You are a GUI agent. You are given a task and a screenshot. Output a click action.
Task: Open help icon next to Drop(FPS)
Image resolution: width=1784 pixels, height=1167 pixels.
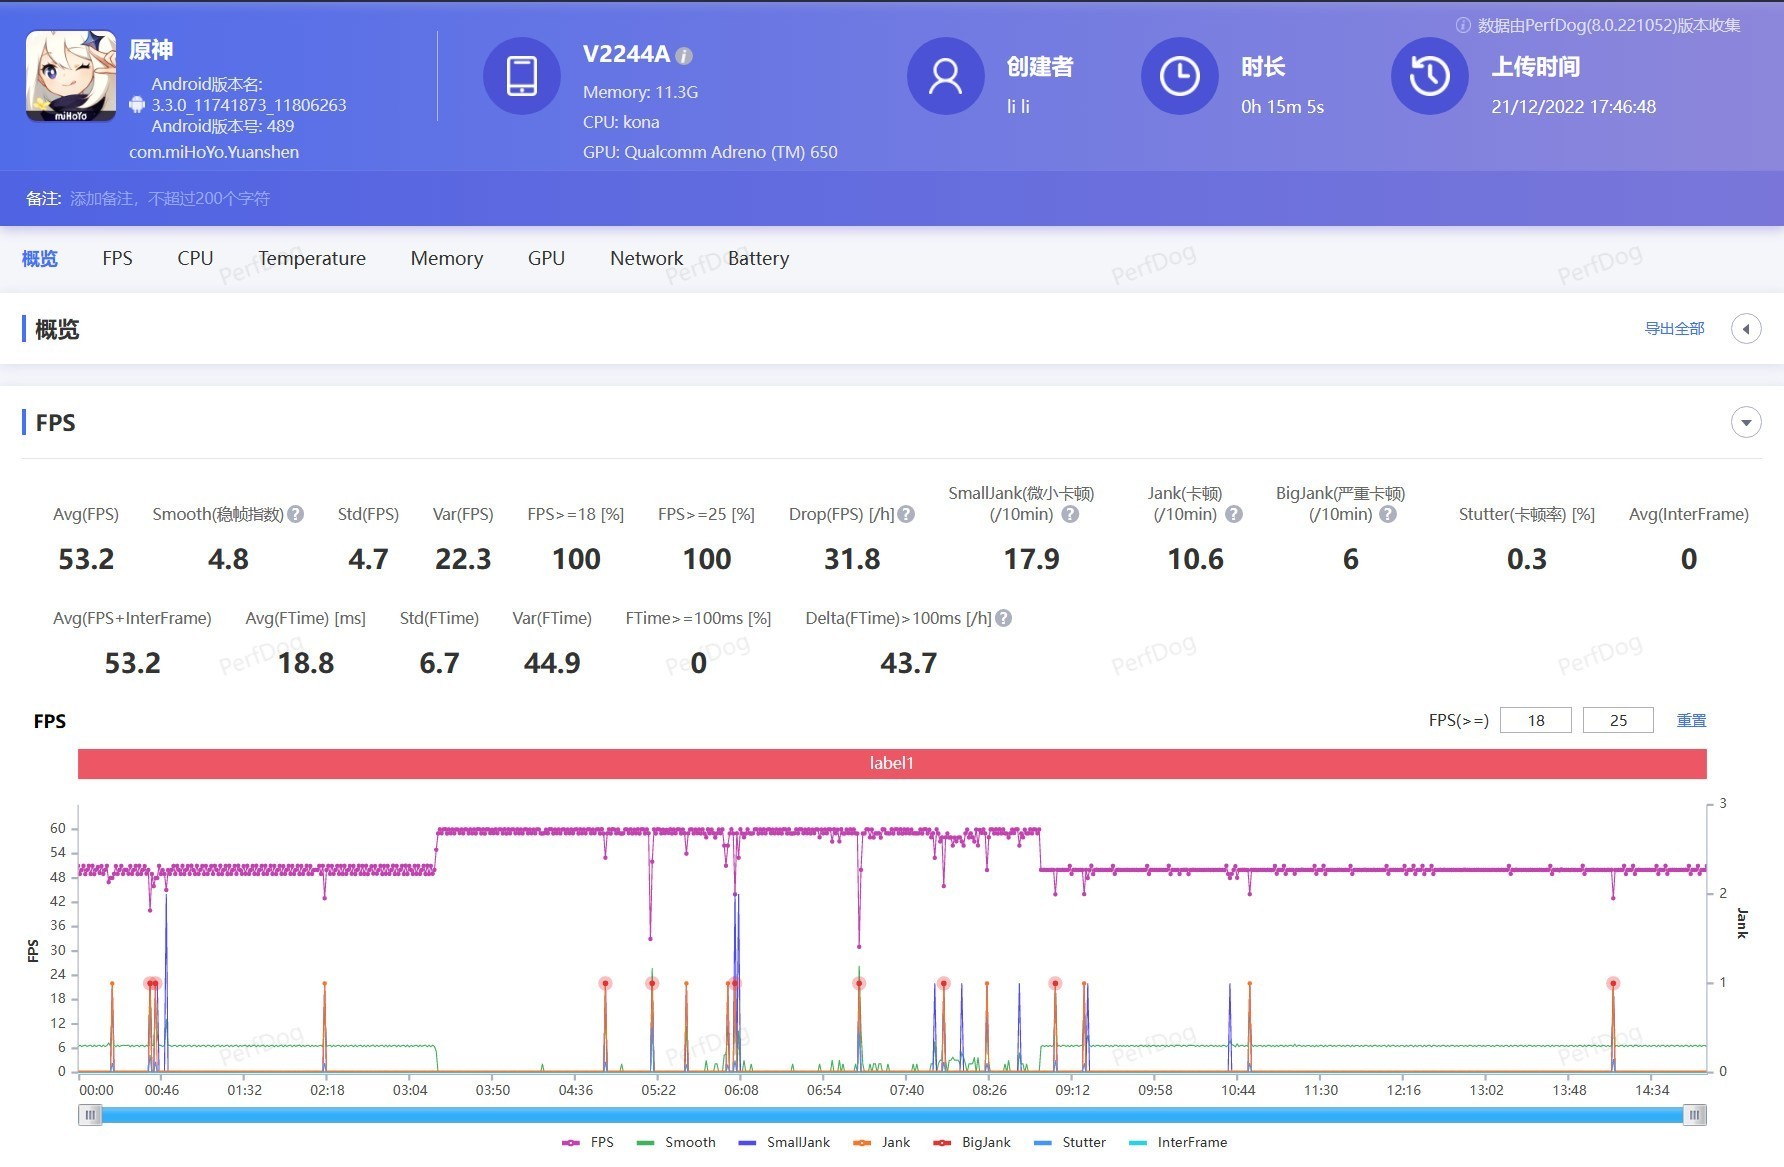click(x=906, y=514)
